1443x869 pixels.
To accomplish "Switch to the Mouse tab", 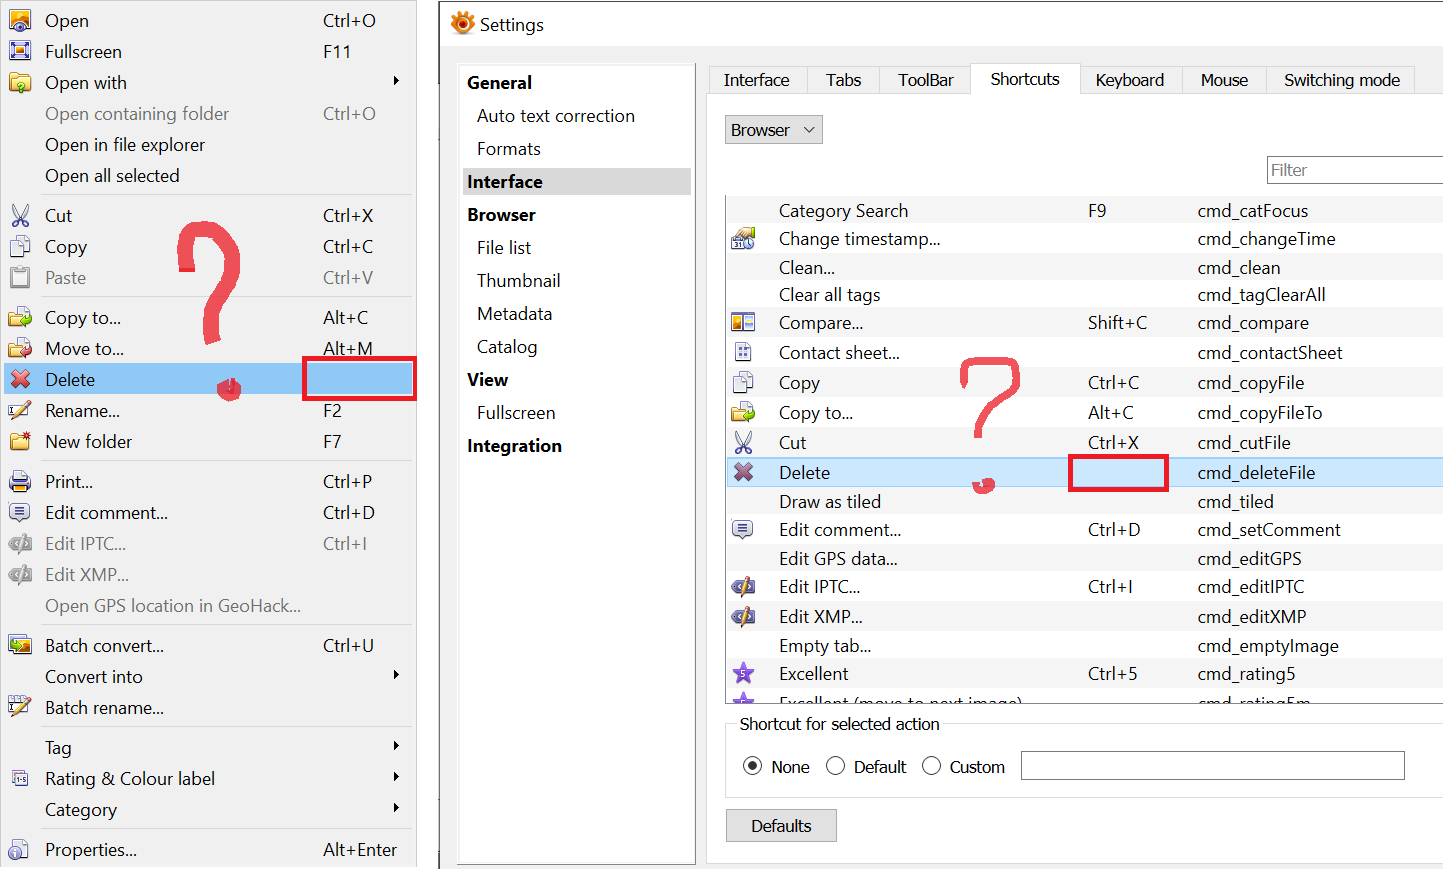I will pos(1224,80).
